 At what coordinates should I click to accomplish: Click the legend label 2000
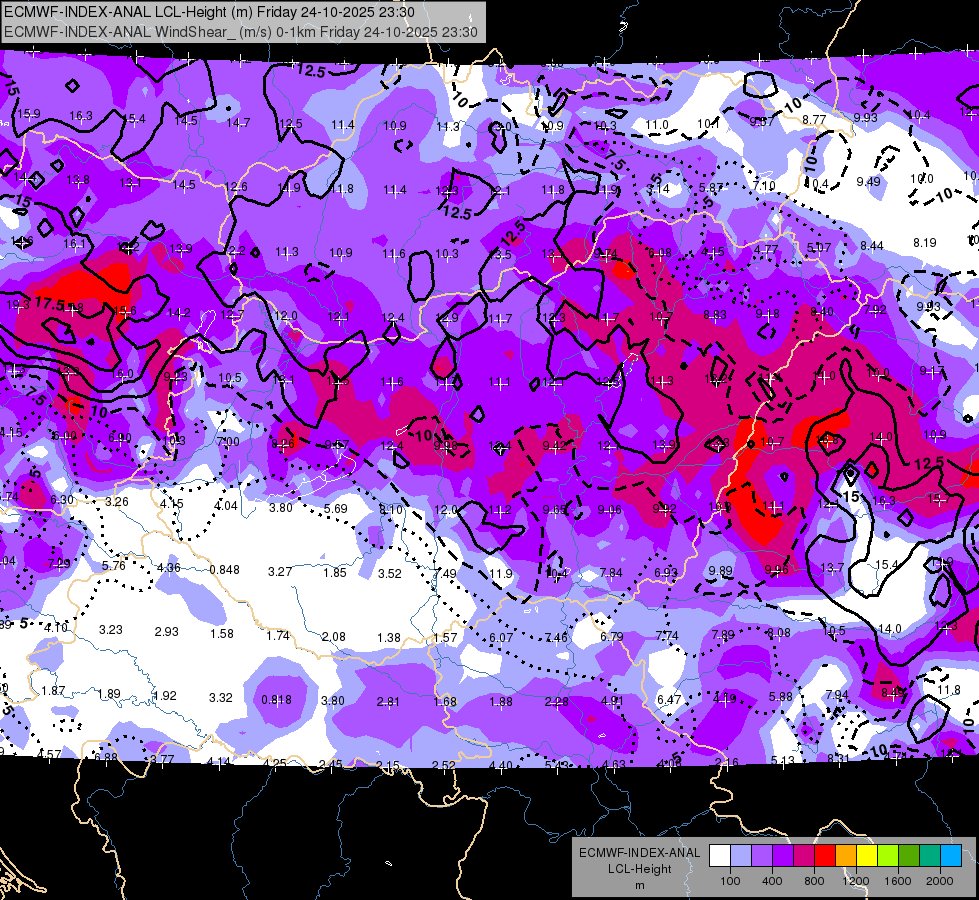click(940, 881)
